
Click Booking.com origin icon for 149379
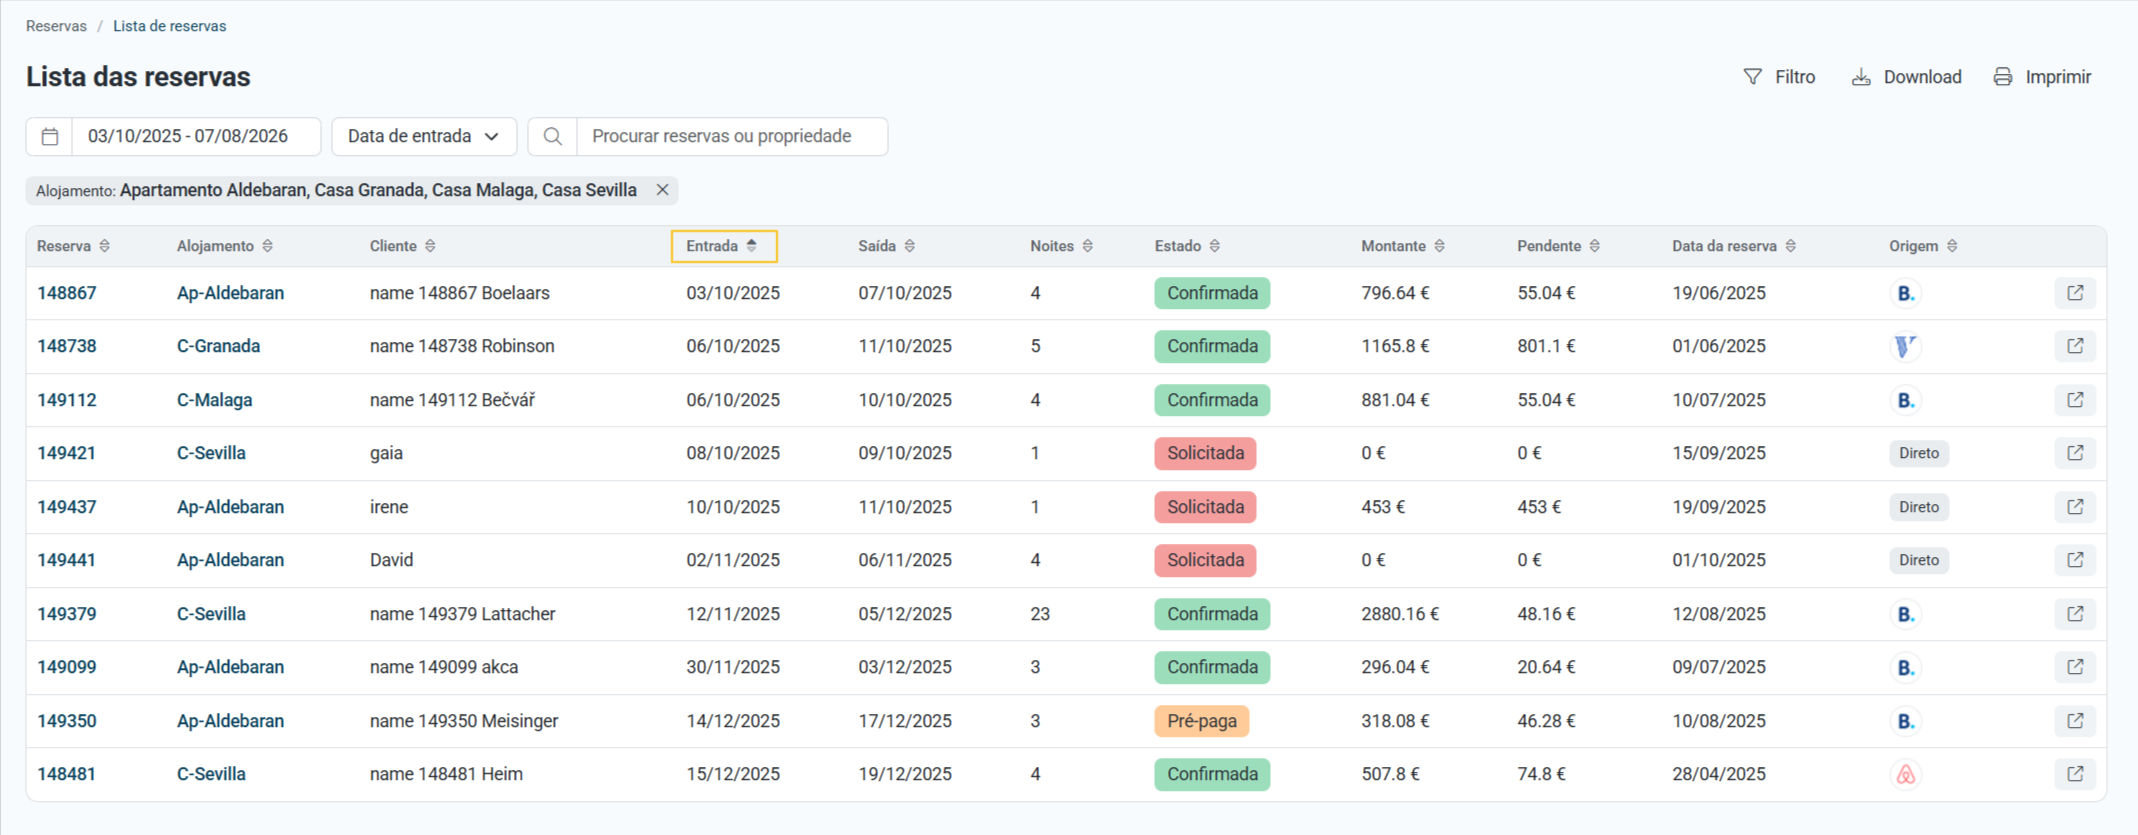pos(1906,614)
